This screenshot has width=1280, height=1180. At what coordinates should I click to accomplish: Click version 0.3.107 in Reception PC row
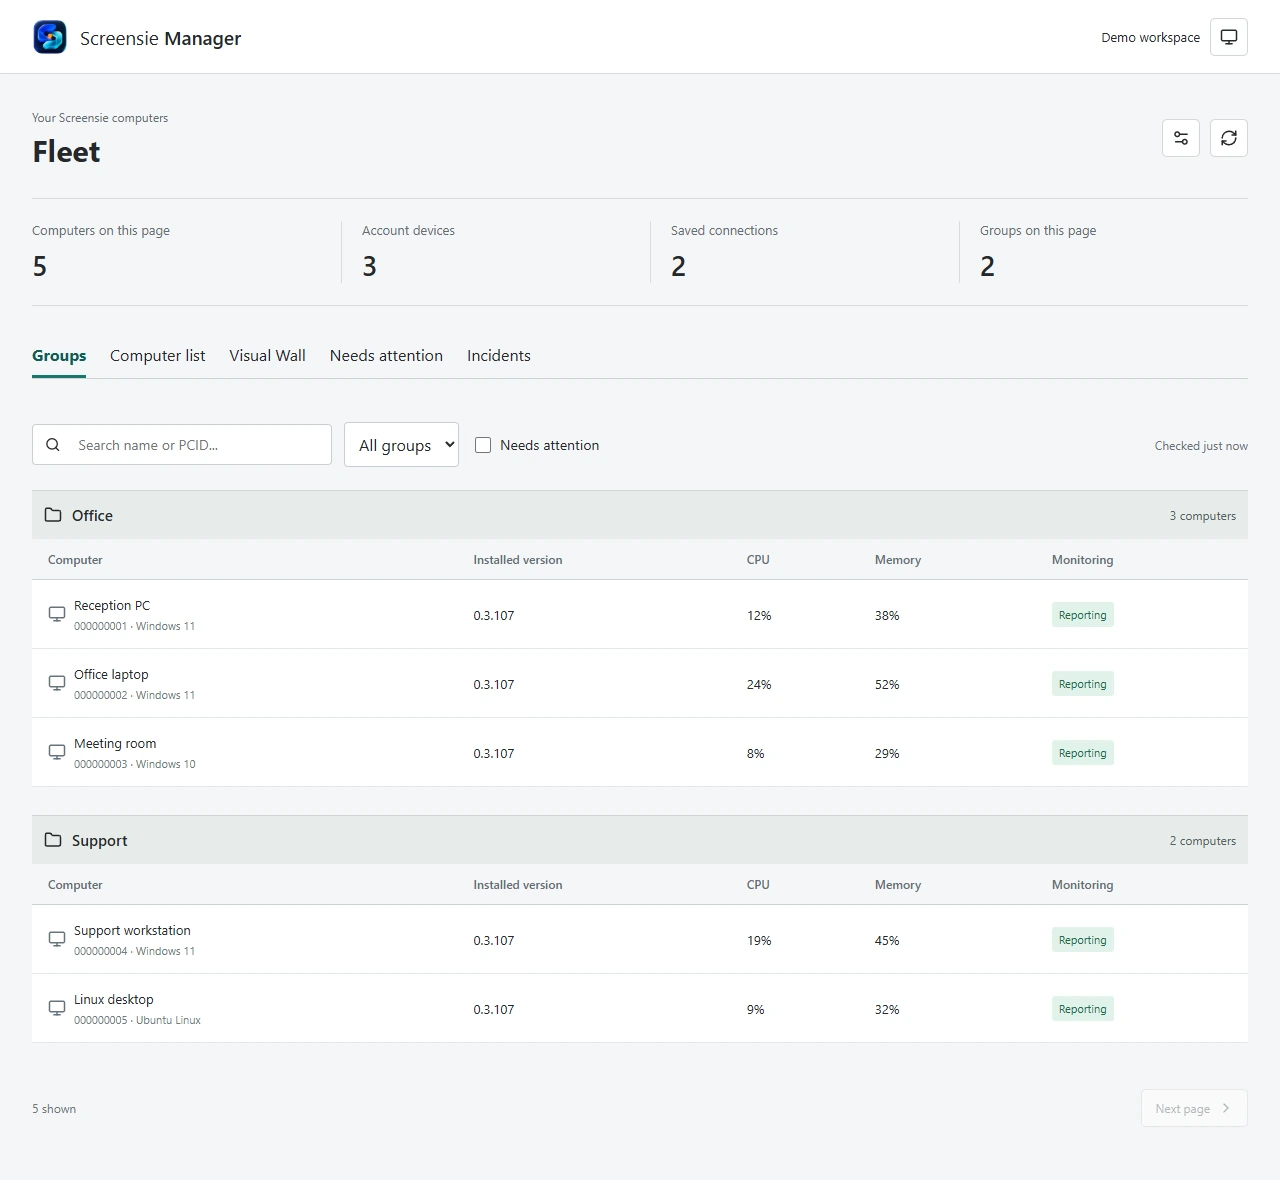(x=494, y=616)
